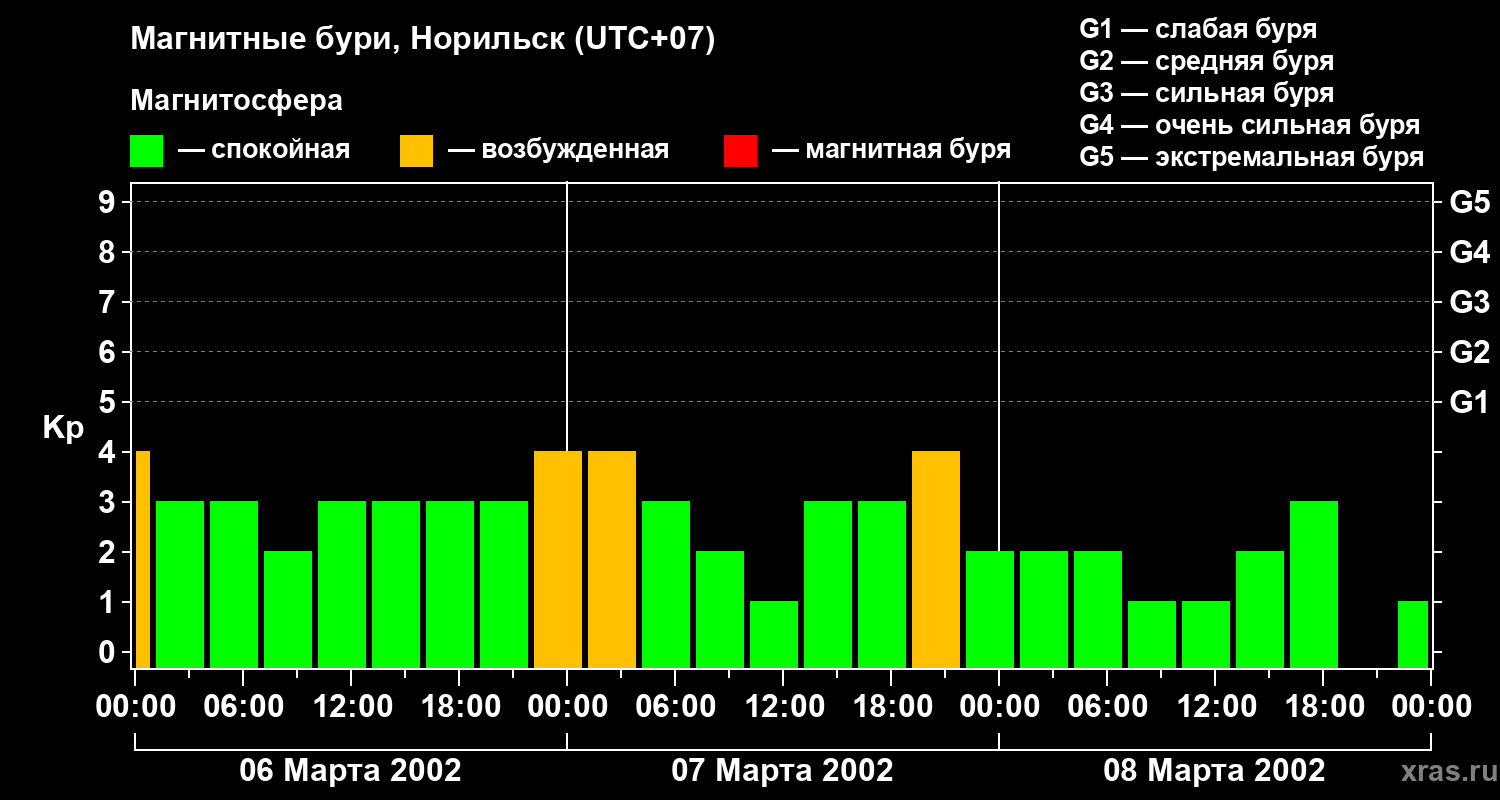Click the 06:00 time label under 08 Марта
The height and width of the screenshot is (800, 1500).
[1107, 707]
